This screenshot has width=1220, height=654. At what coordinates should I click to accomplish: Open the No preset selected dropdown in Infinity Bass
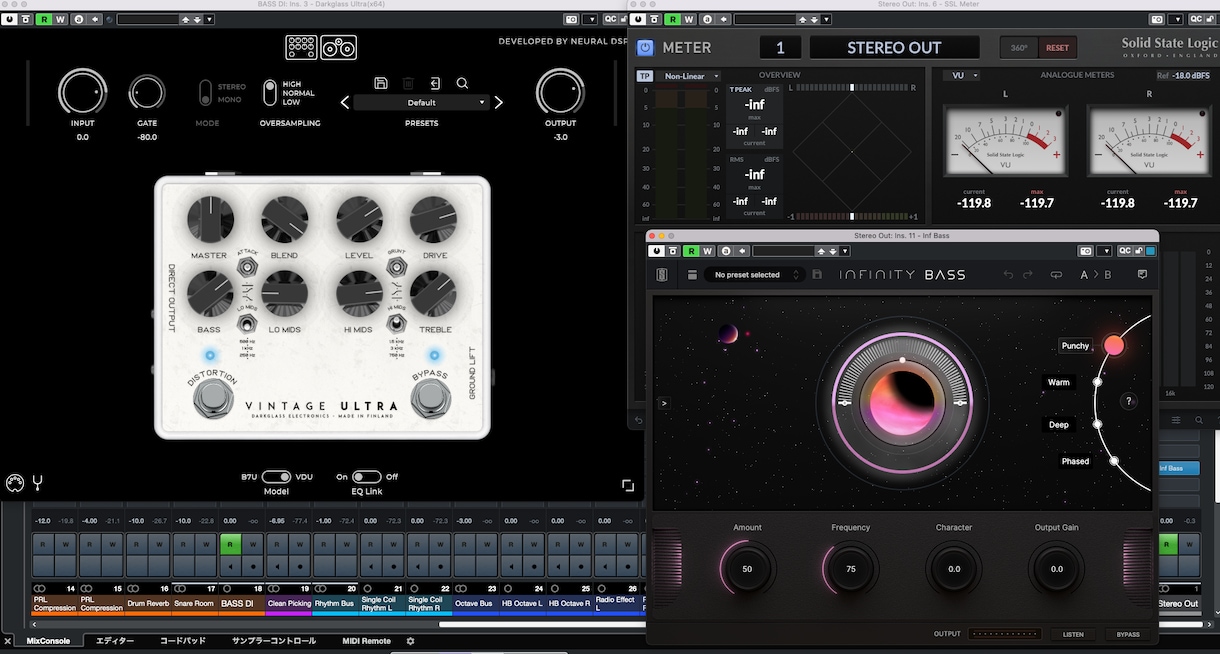(x=754, y=275)
